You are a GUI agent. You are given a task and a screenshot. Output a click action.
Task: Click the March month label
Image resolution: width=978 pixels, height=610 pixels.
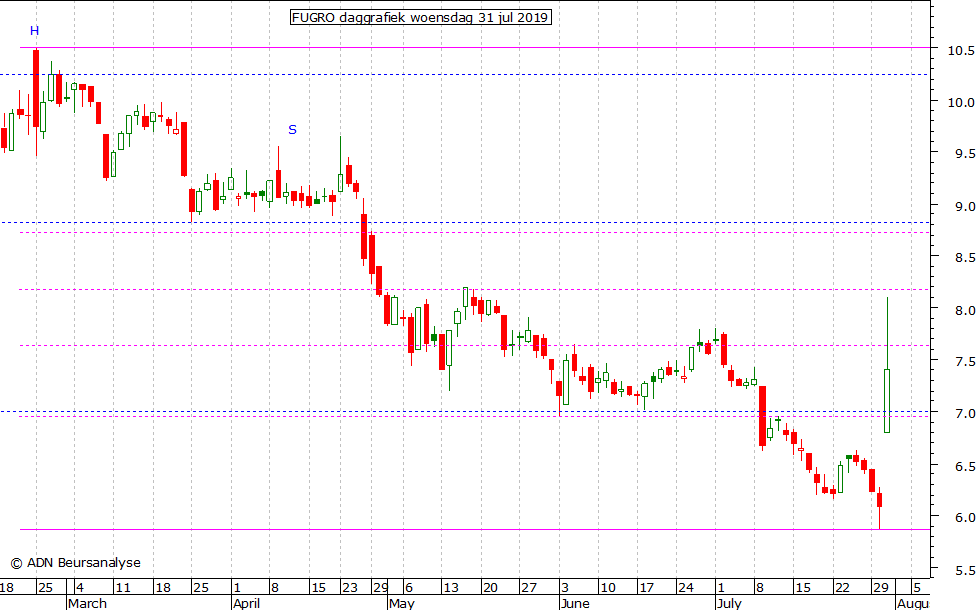point(87,603)
